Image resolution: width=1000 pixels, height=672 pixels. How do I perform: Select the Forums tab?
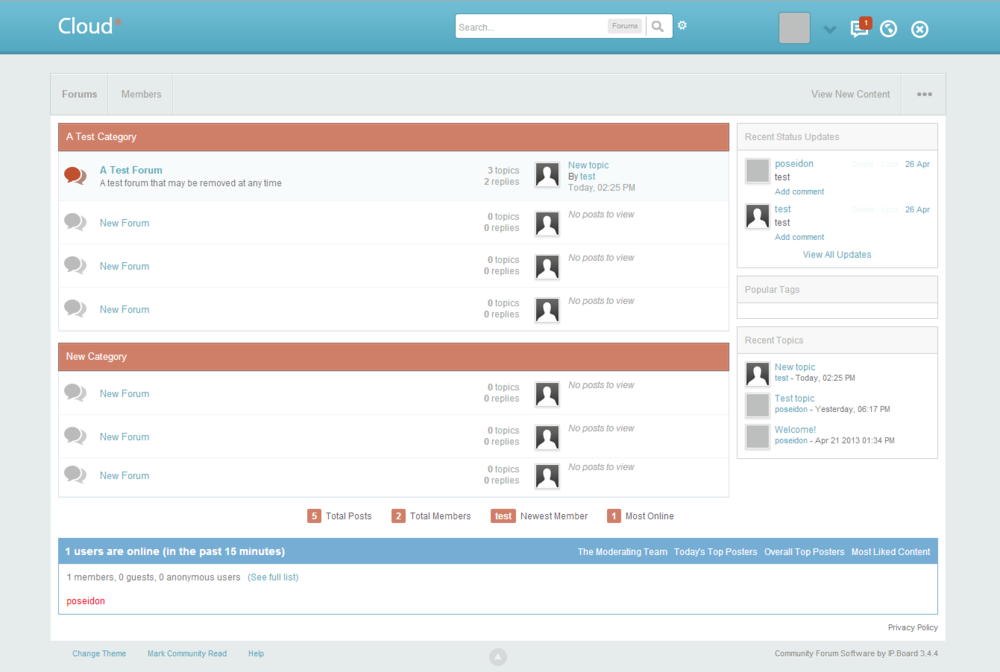coord(80,94)
